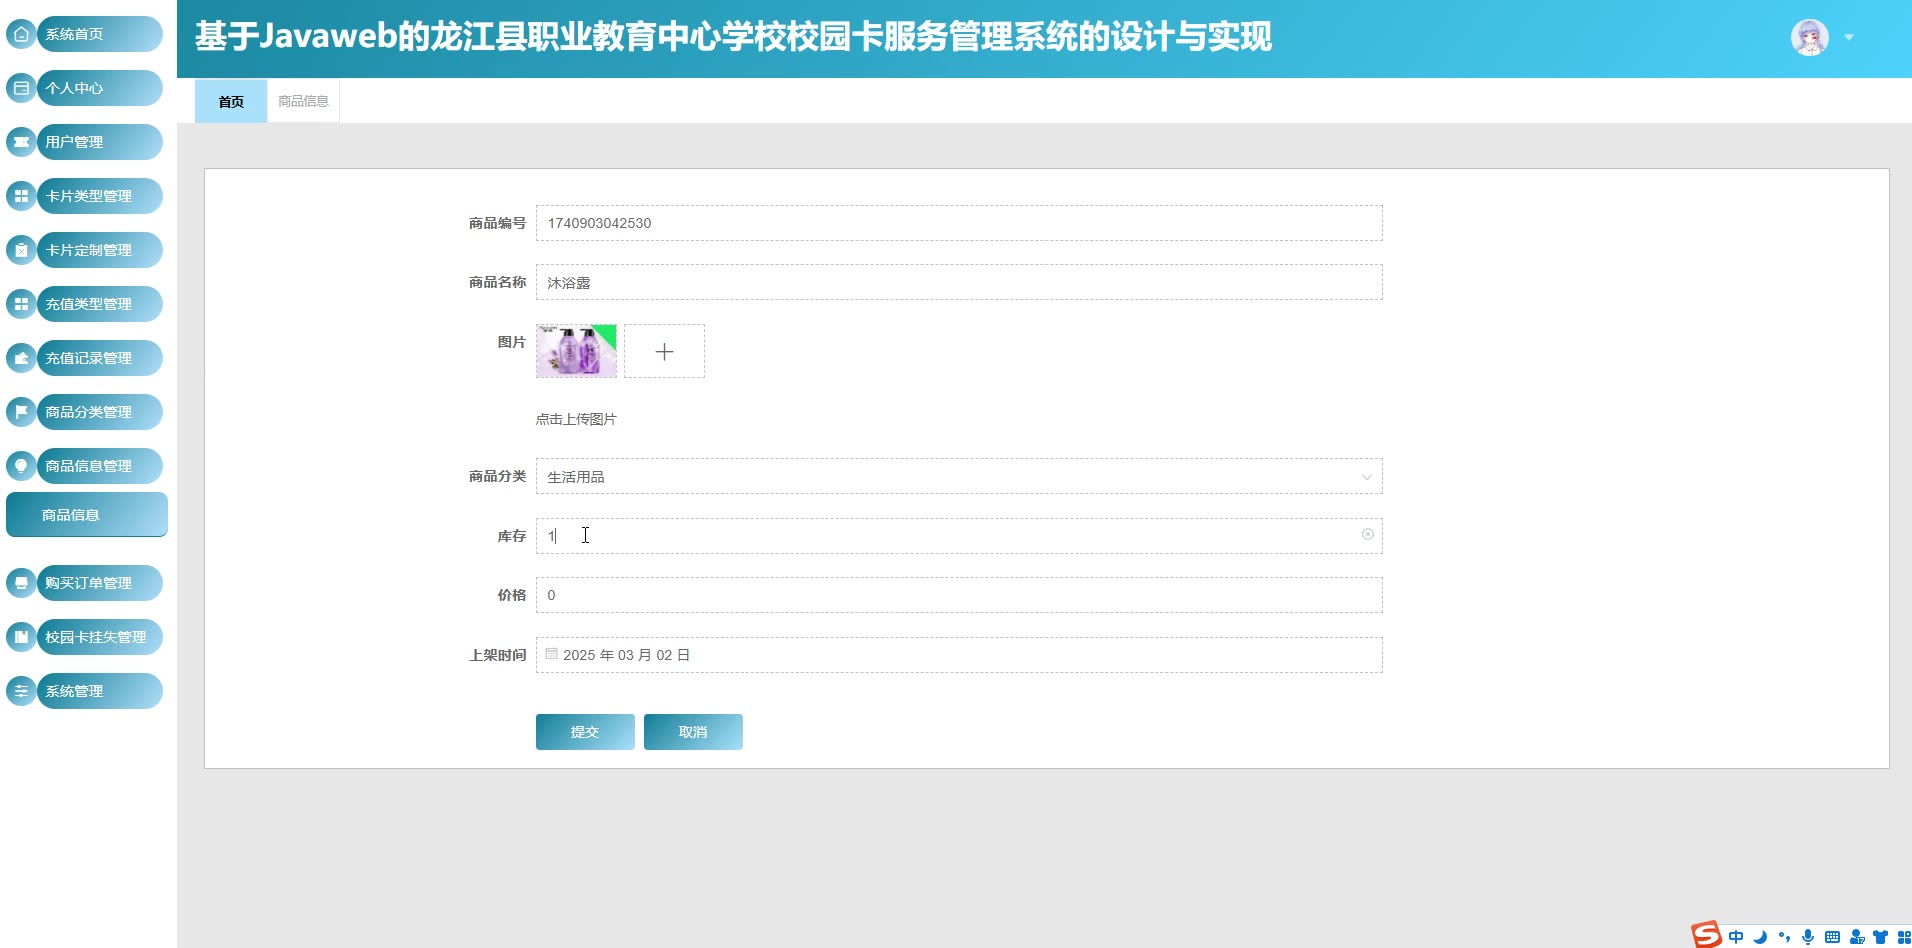The width and height of the screenshot is (1912, 948).
Task: Click the clear icon in 库存 field
Action: tap(1367, 535)
